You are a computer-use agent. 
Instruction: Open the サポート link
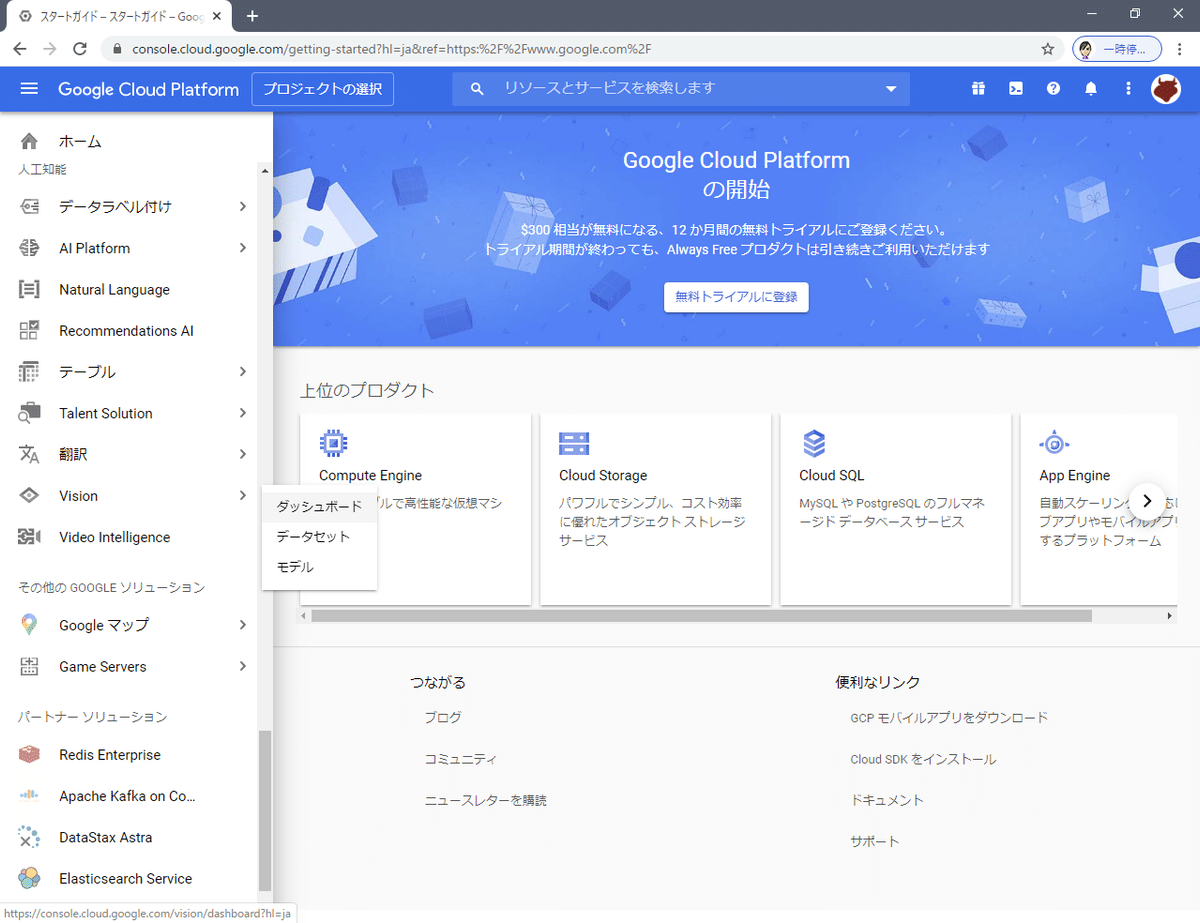(x=875, y=841)
